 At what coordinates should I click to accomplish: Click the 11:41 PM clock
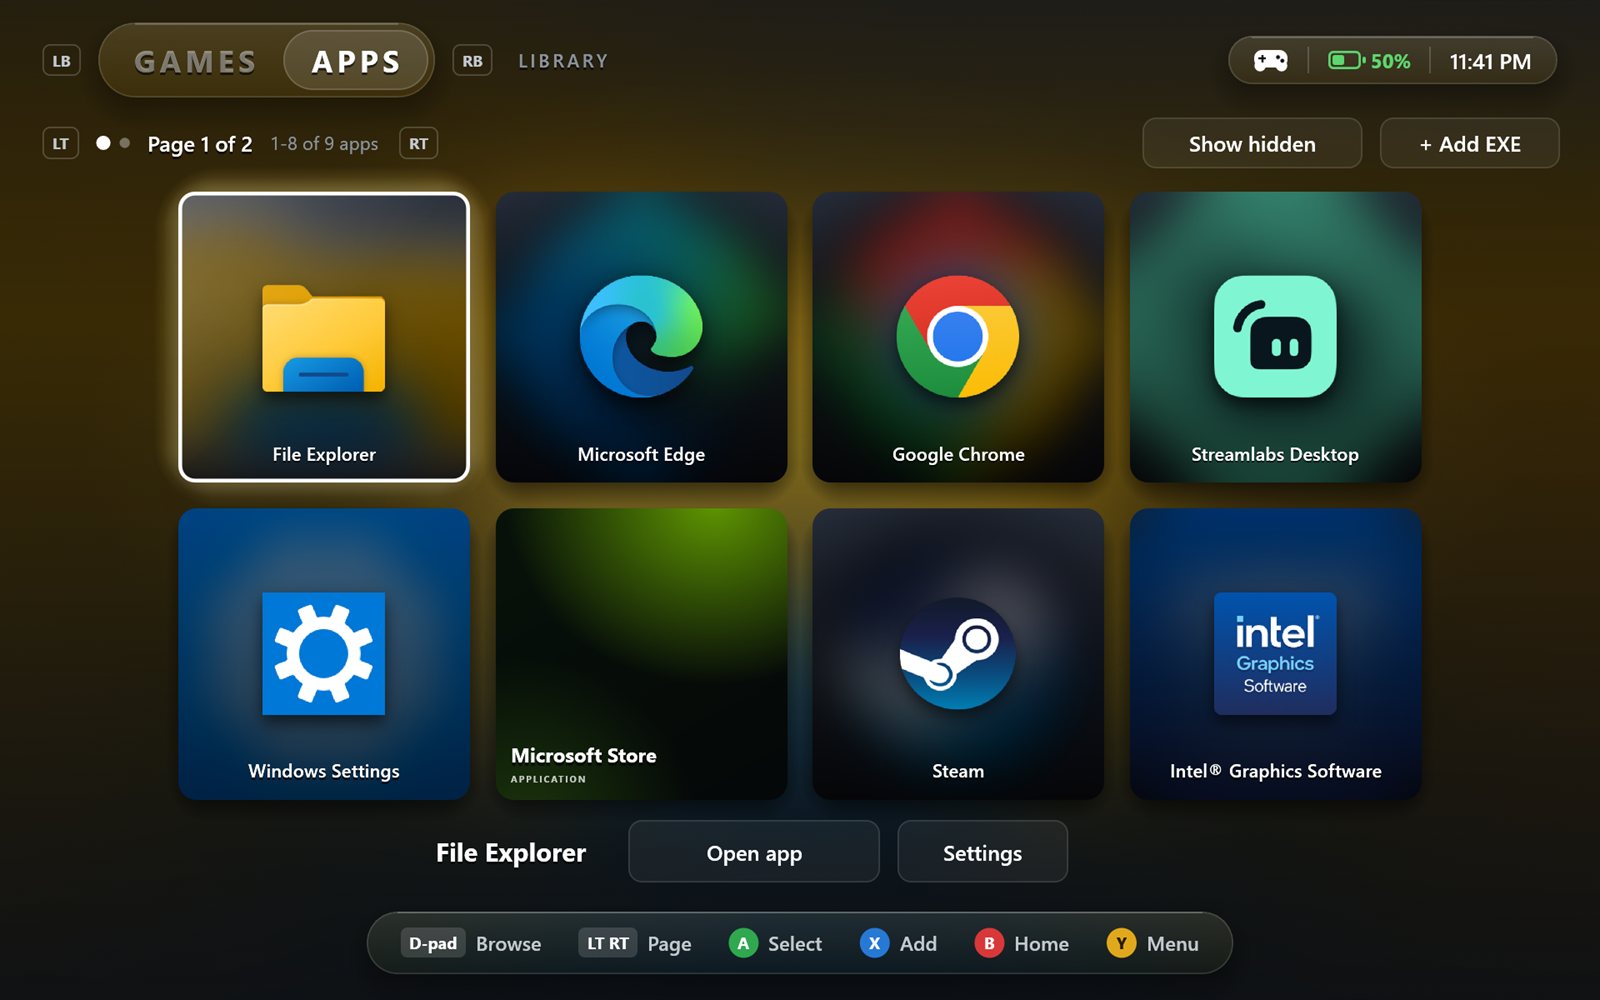pyautogui.click(x=1490, y=61)
